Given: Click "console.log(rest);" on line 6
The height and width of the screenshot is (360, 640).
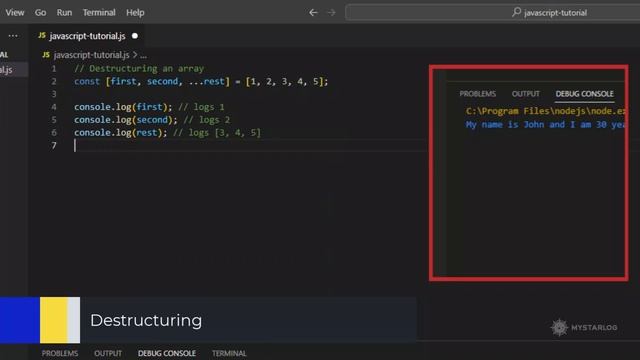Looking at the screenshot, I should tap(121, 133).
